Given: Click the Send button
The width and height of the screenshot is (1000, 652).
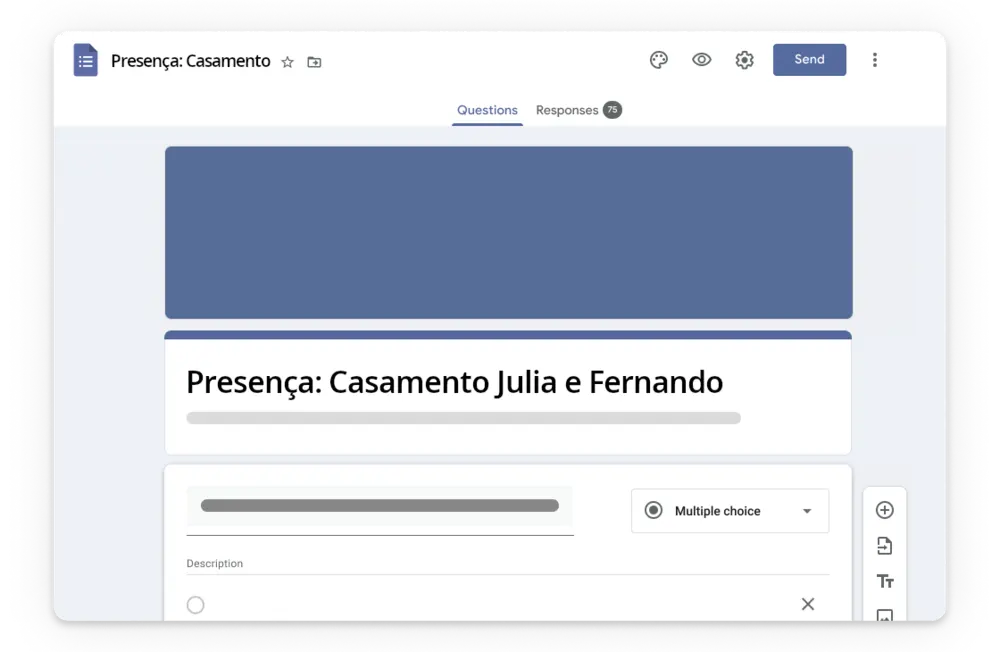Looking at the screenshot, I should pyautogui.click(x=809, y=59).
